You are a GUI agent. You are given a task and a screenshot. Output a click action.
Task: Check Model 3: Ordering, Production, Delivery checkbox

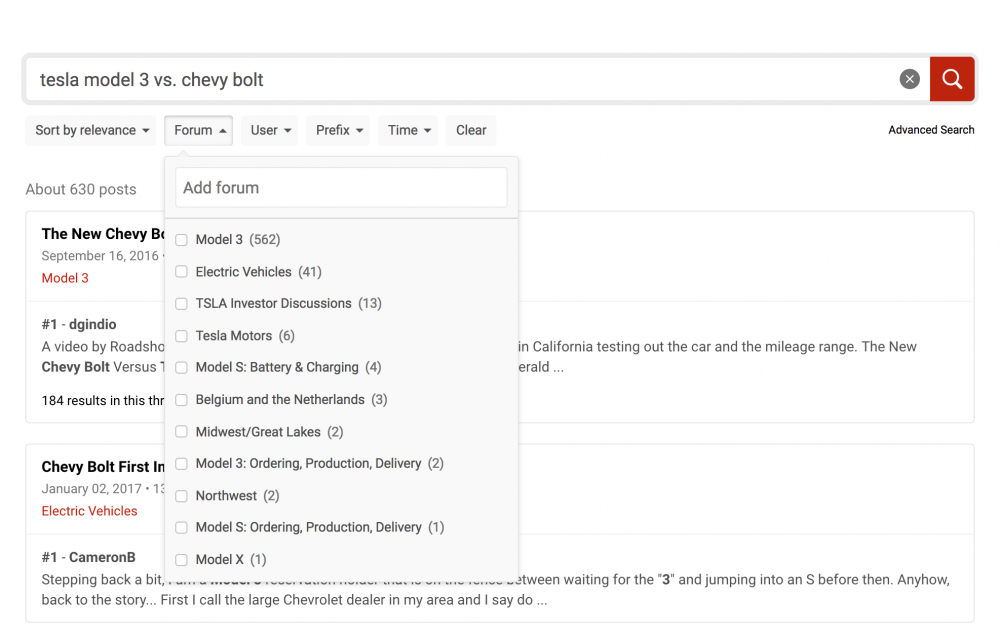[x=182, y=464]
